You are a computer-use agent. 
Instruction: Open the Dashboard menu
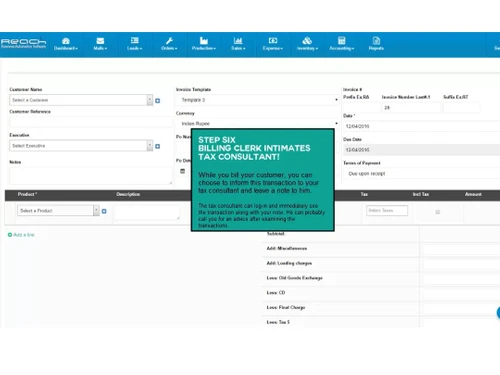click(66, 44)
